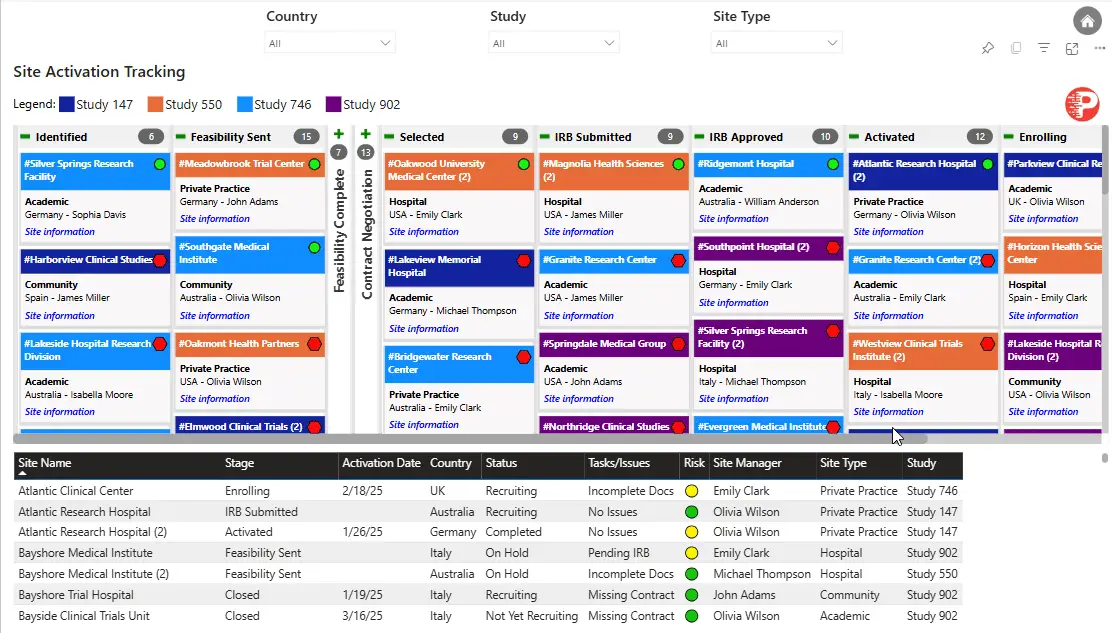
Task: Open Site information for Meadowbrook Trial Center
Action: tap(214, 219)
